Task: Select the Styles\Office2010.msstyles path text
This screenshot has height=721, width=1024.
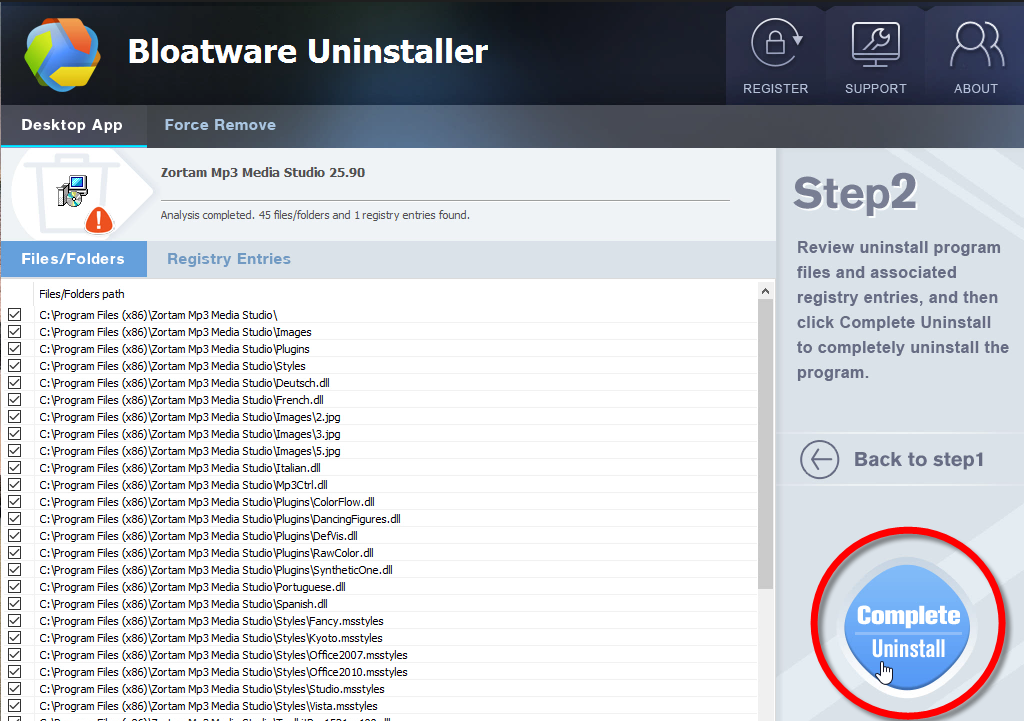Action: pyautogui.click(x=223, y=671)
